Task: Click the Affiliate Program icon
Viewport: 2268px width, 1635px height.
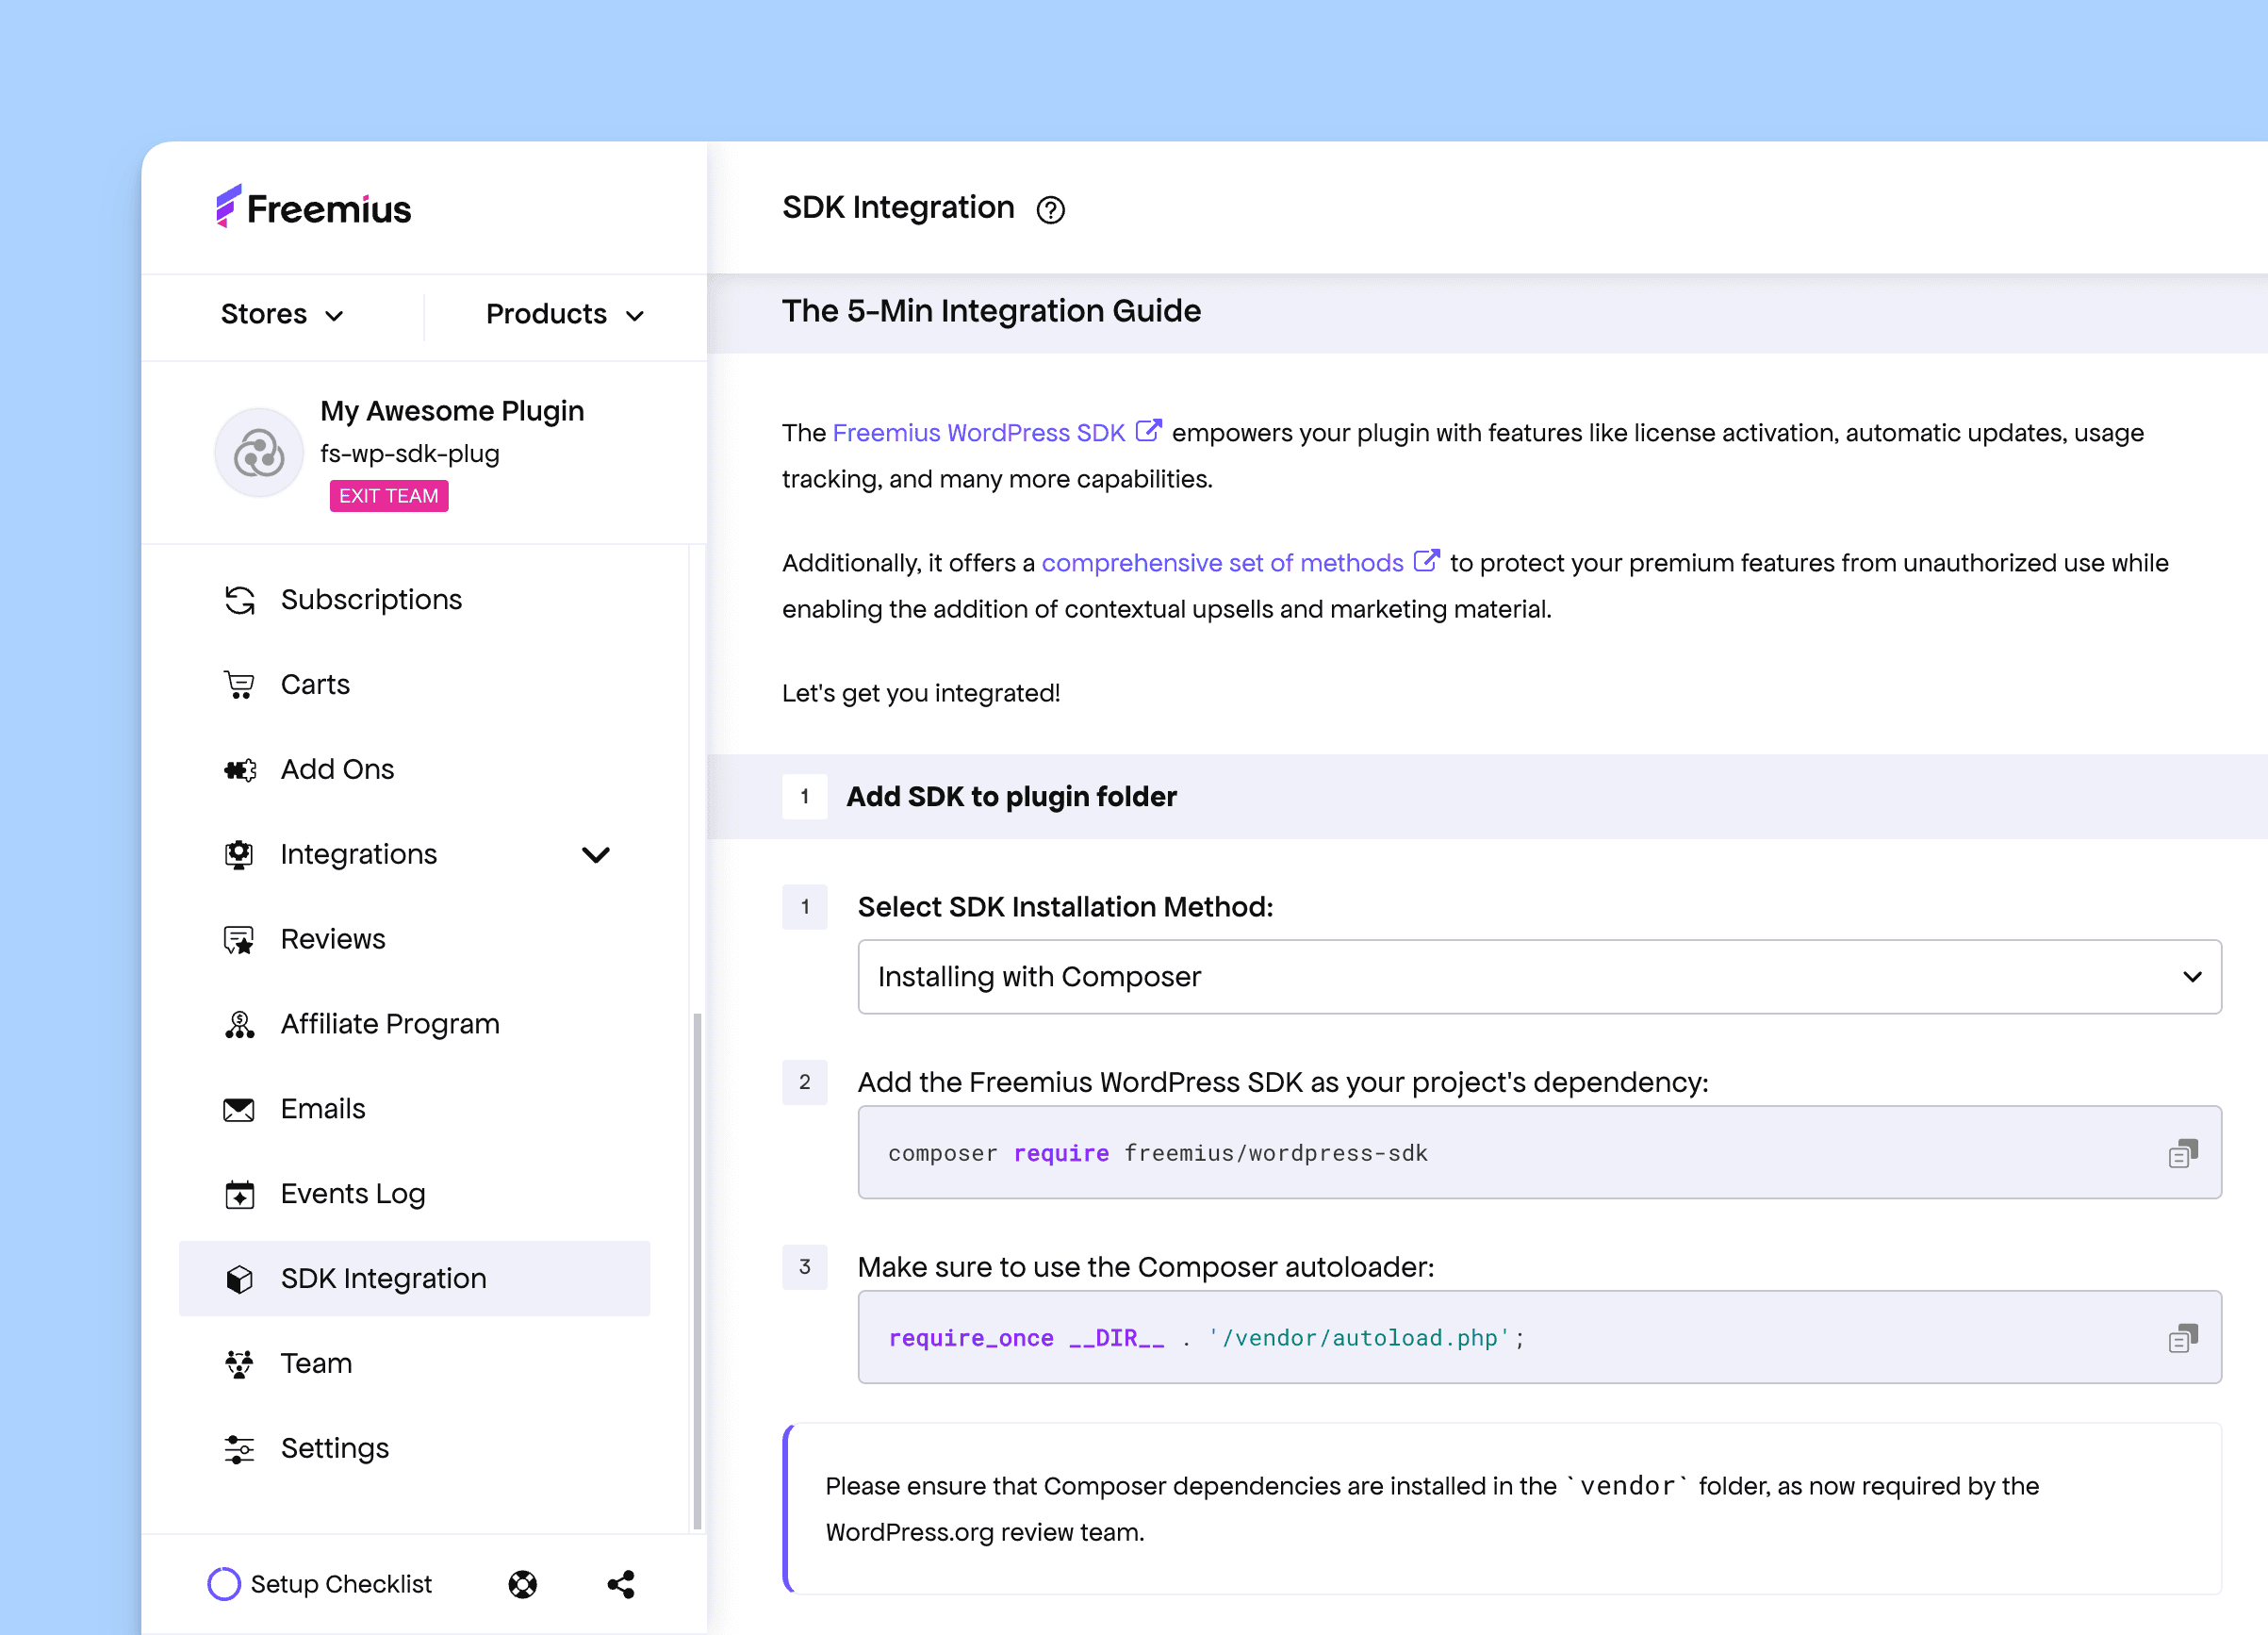Action: pyautogui.click(x=239, y=1025)
